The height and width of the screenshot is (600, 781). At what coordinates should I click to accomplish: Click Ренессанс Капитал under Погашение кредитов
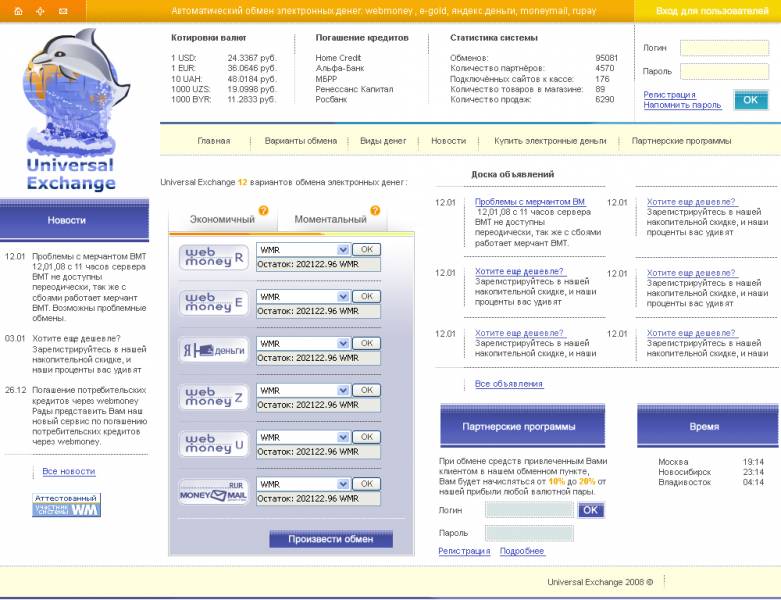[x=354, y=89]
